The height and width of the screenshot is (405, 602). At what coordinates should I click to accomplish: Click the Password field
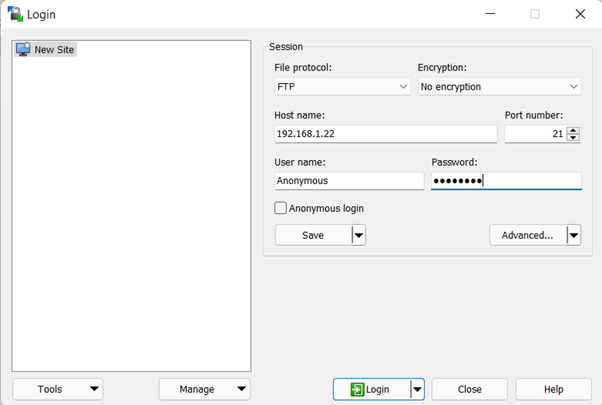506,181
